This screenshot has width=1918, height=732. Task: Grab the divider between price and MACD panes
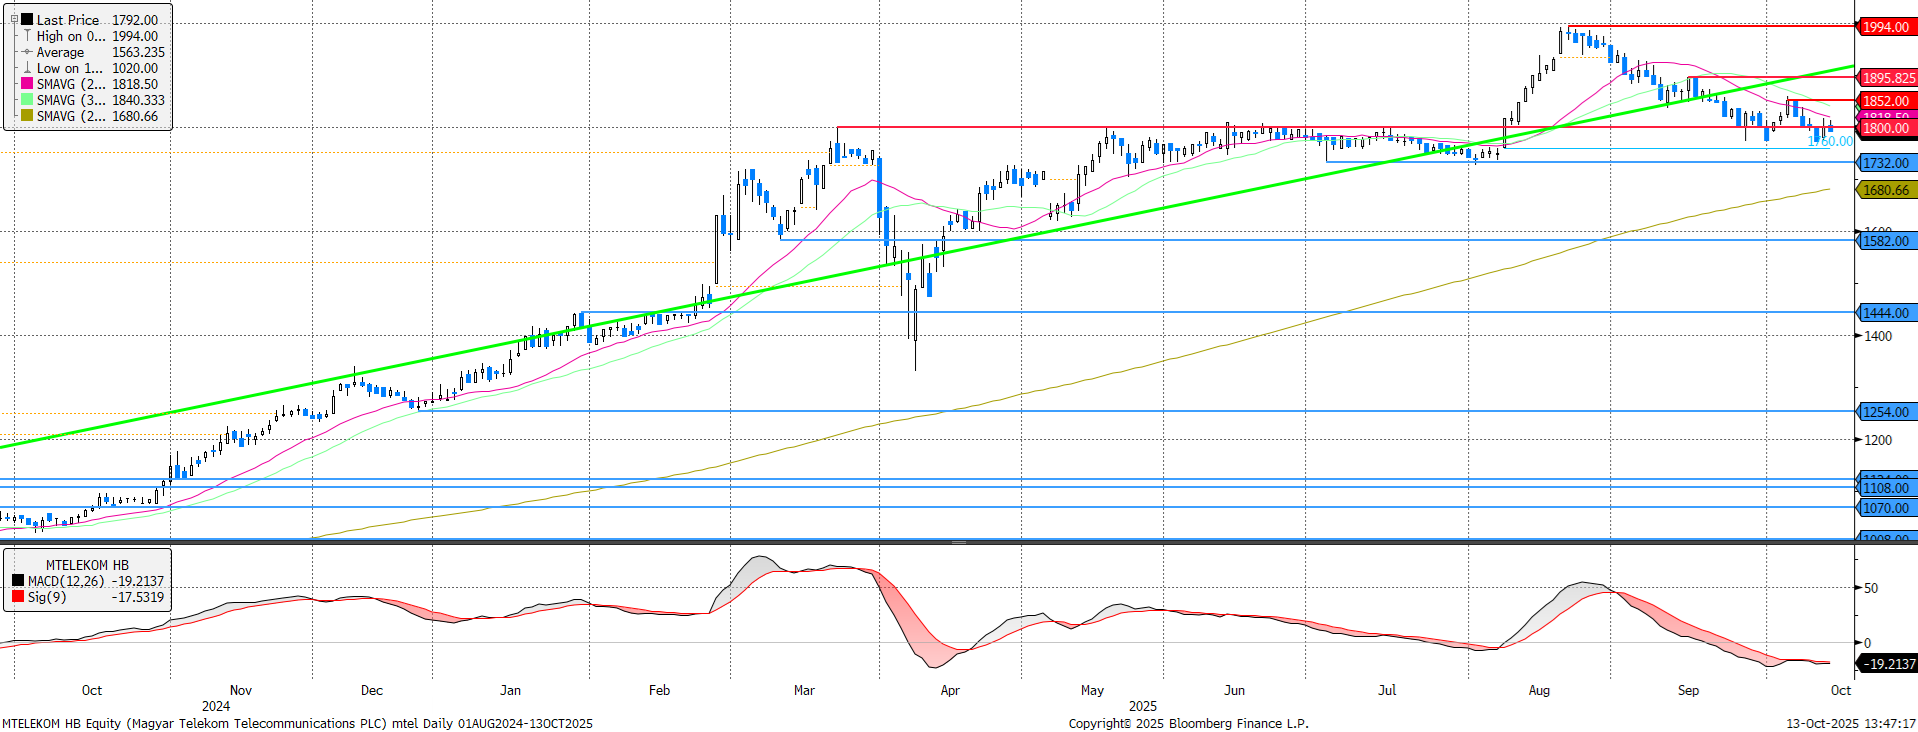[958, 542]
